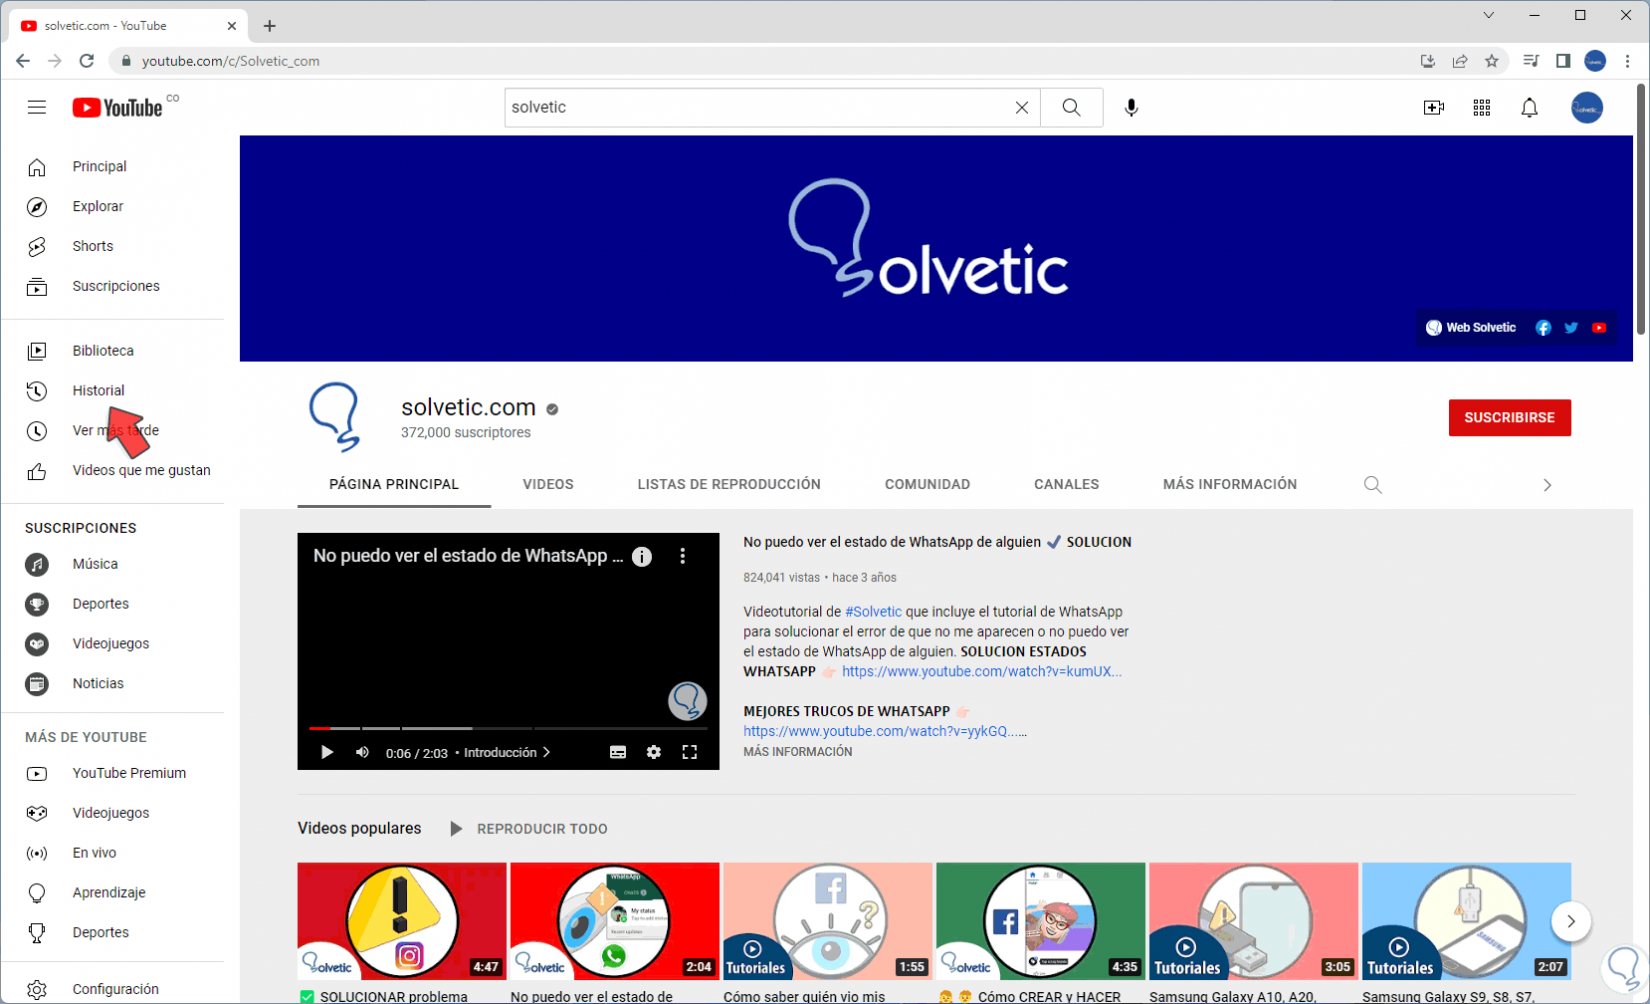The image size is (1650, 1004).
Task: Show more channel tabs with right chevron
Action: (1547, 485)
